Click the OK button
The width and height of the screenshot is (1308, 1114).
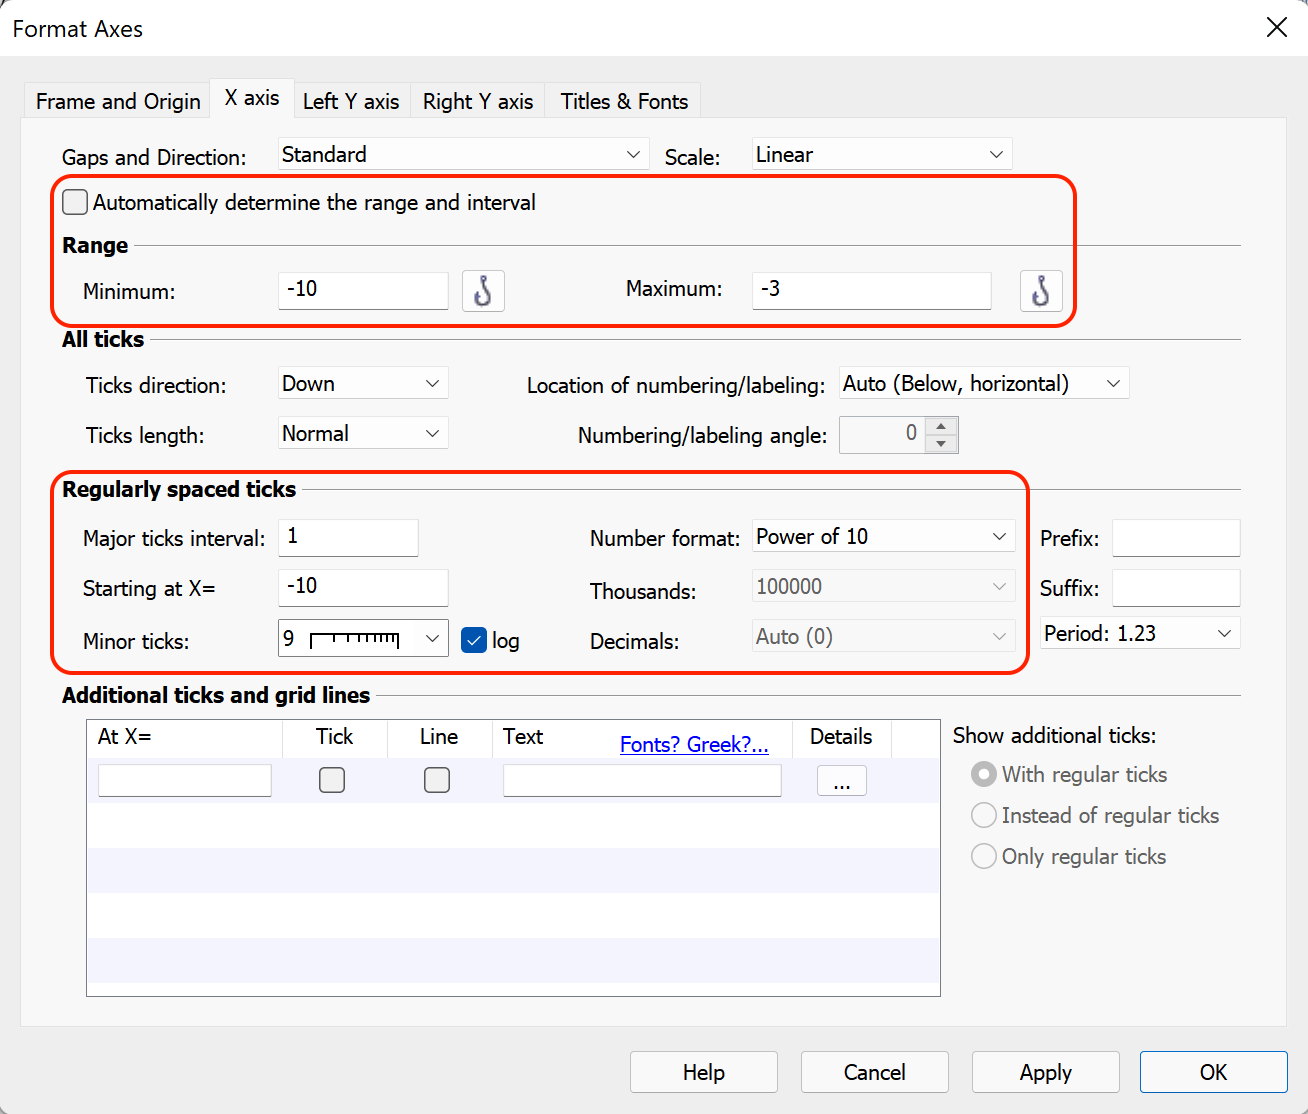(1214, 1072)
